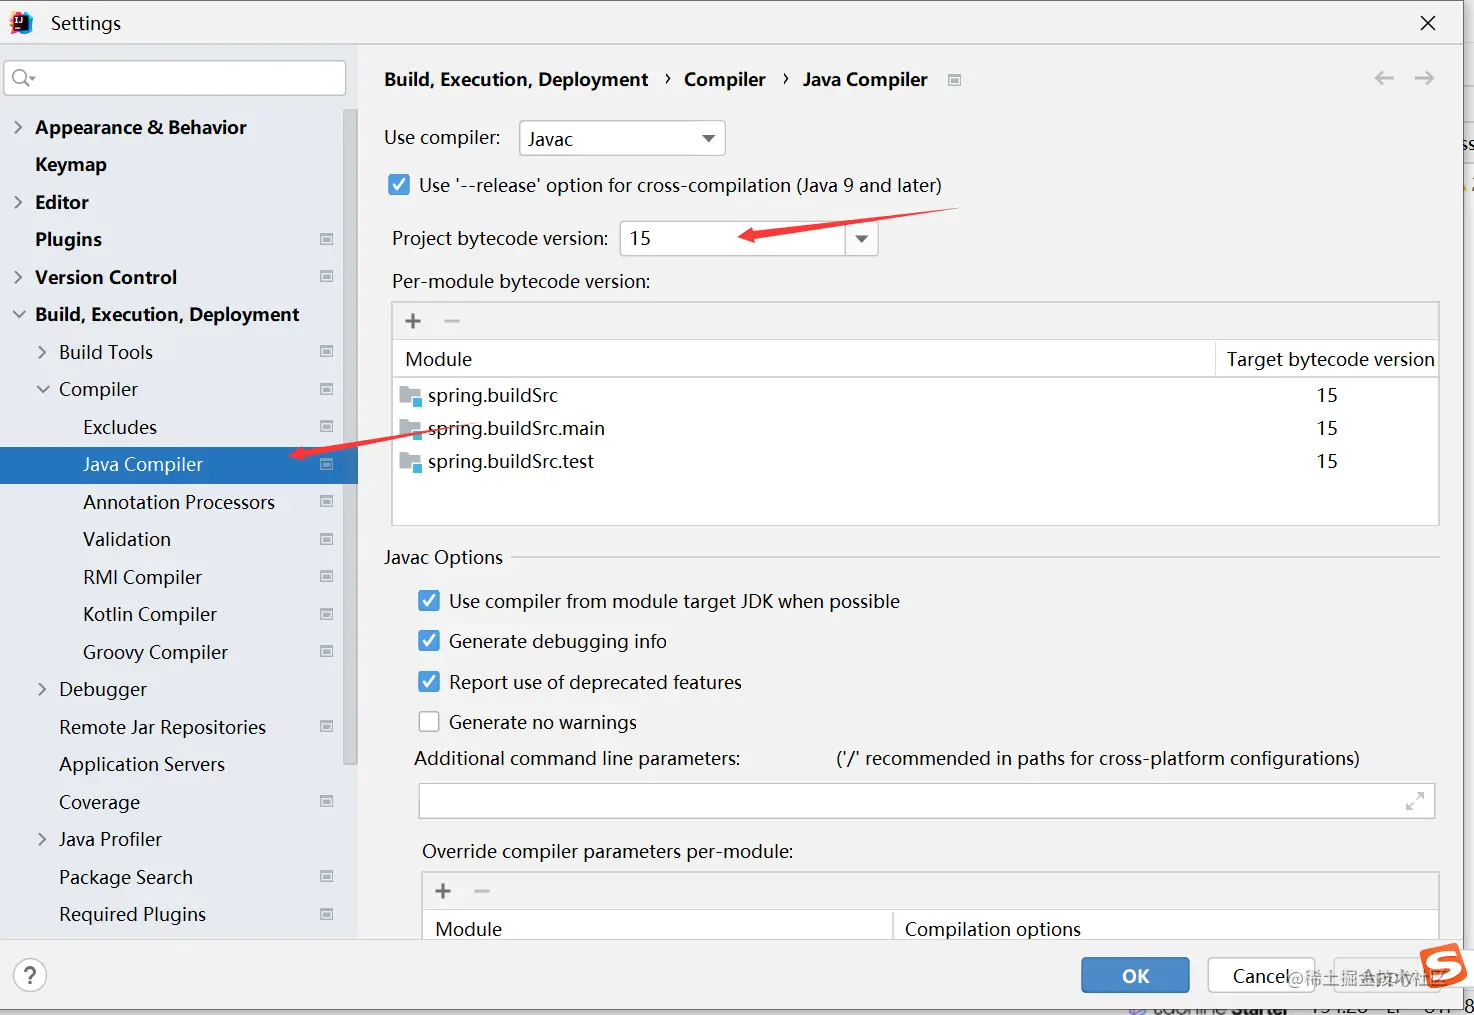Click the remove module bytecode version minus icon
Image resolution: width=1474 pixels, height=1015 pixels.
coord(452,321)
